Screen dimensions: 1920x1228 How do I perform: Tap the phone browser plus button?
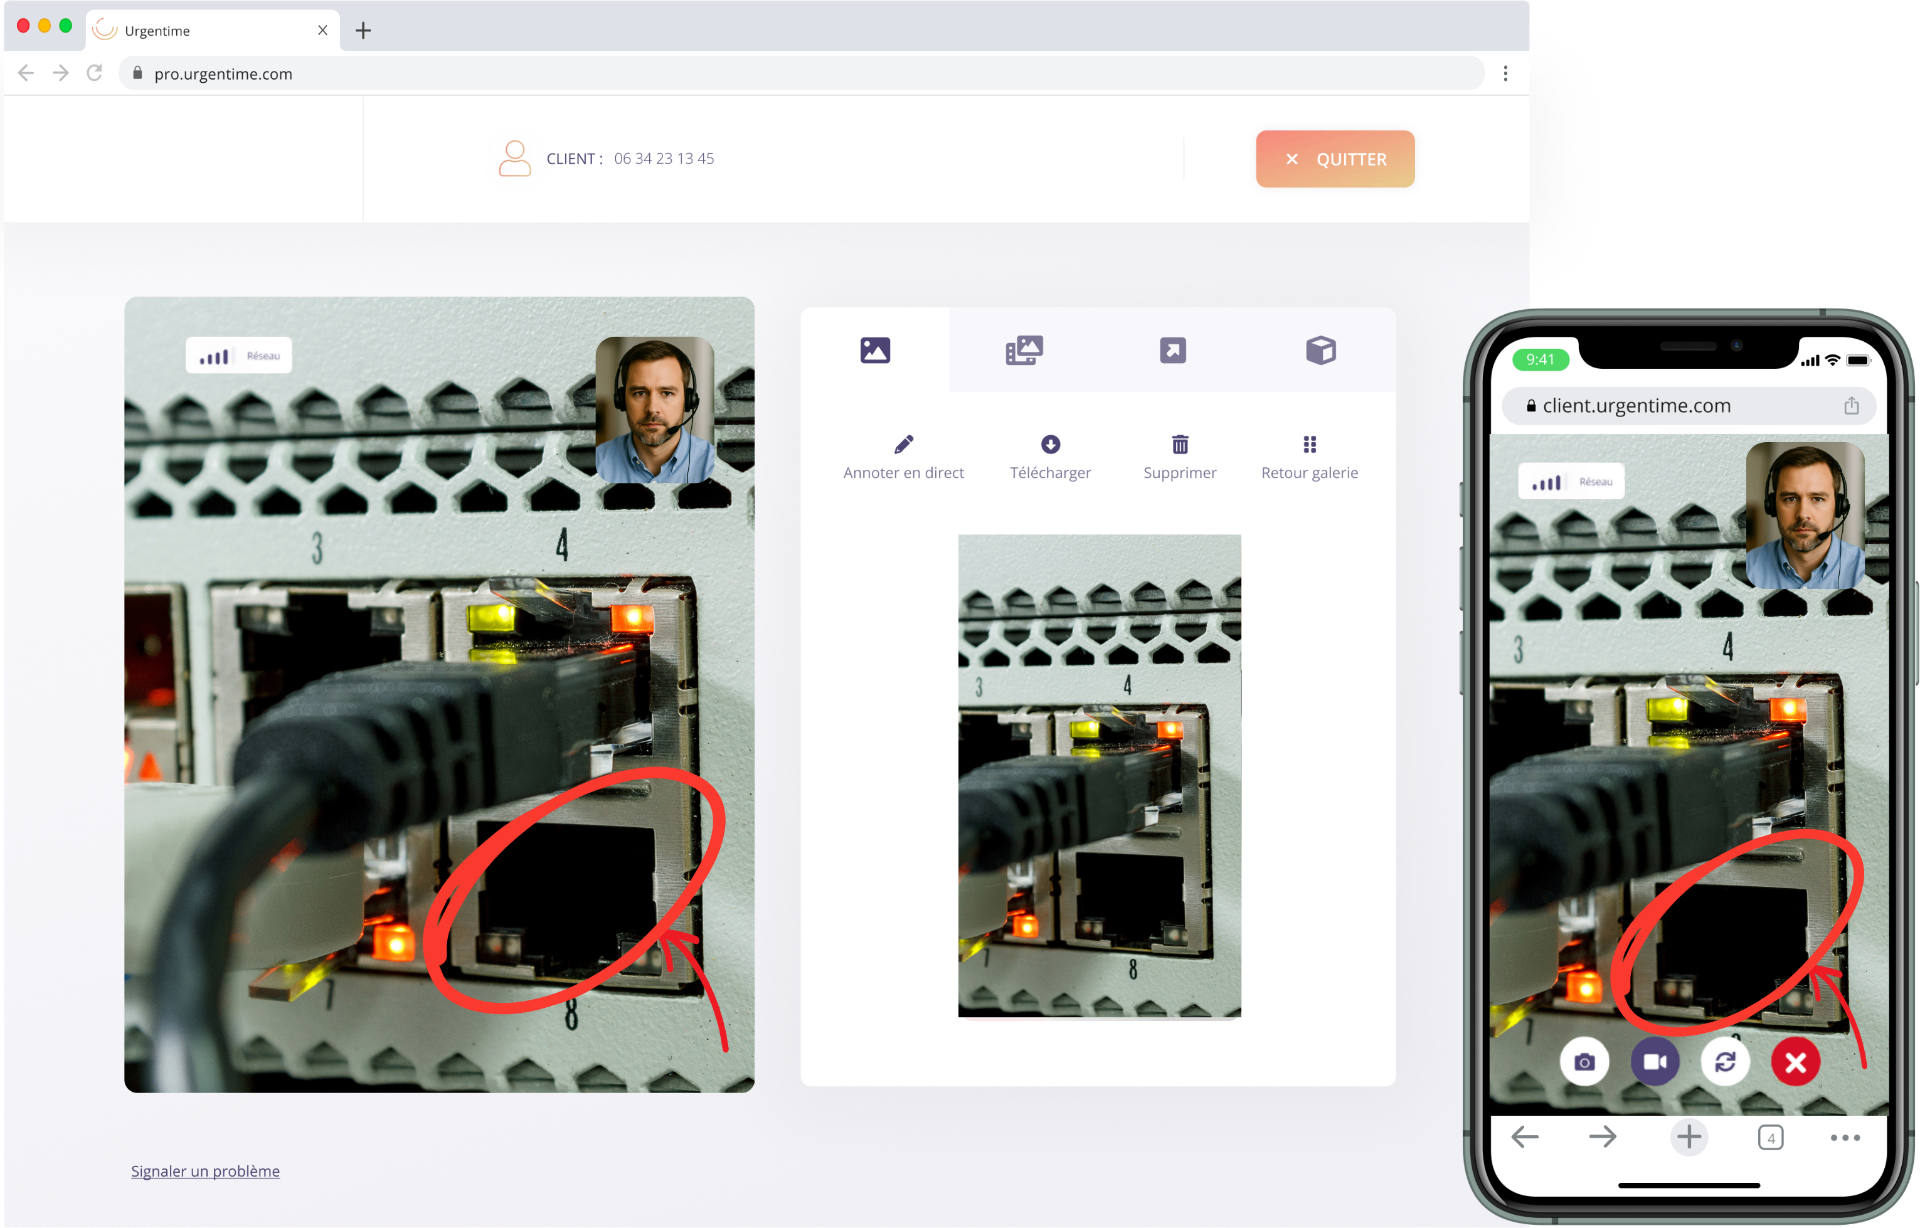pyautogui.click(x=1689, y=1137)
